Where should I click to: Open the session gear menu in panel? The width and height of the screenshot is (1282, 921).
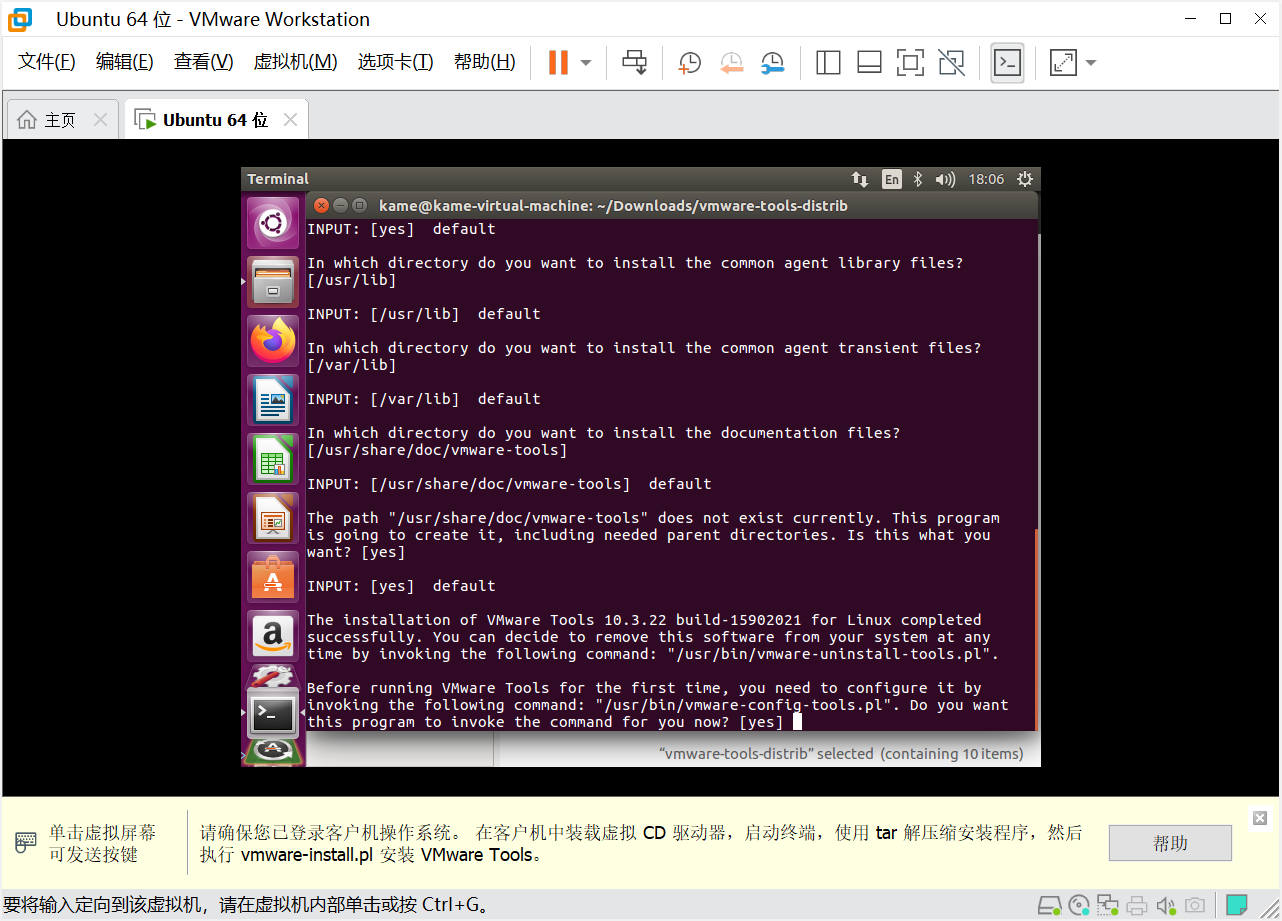point(1024,179)
